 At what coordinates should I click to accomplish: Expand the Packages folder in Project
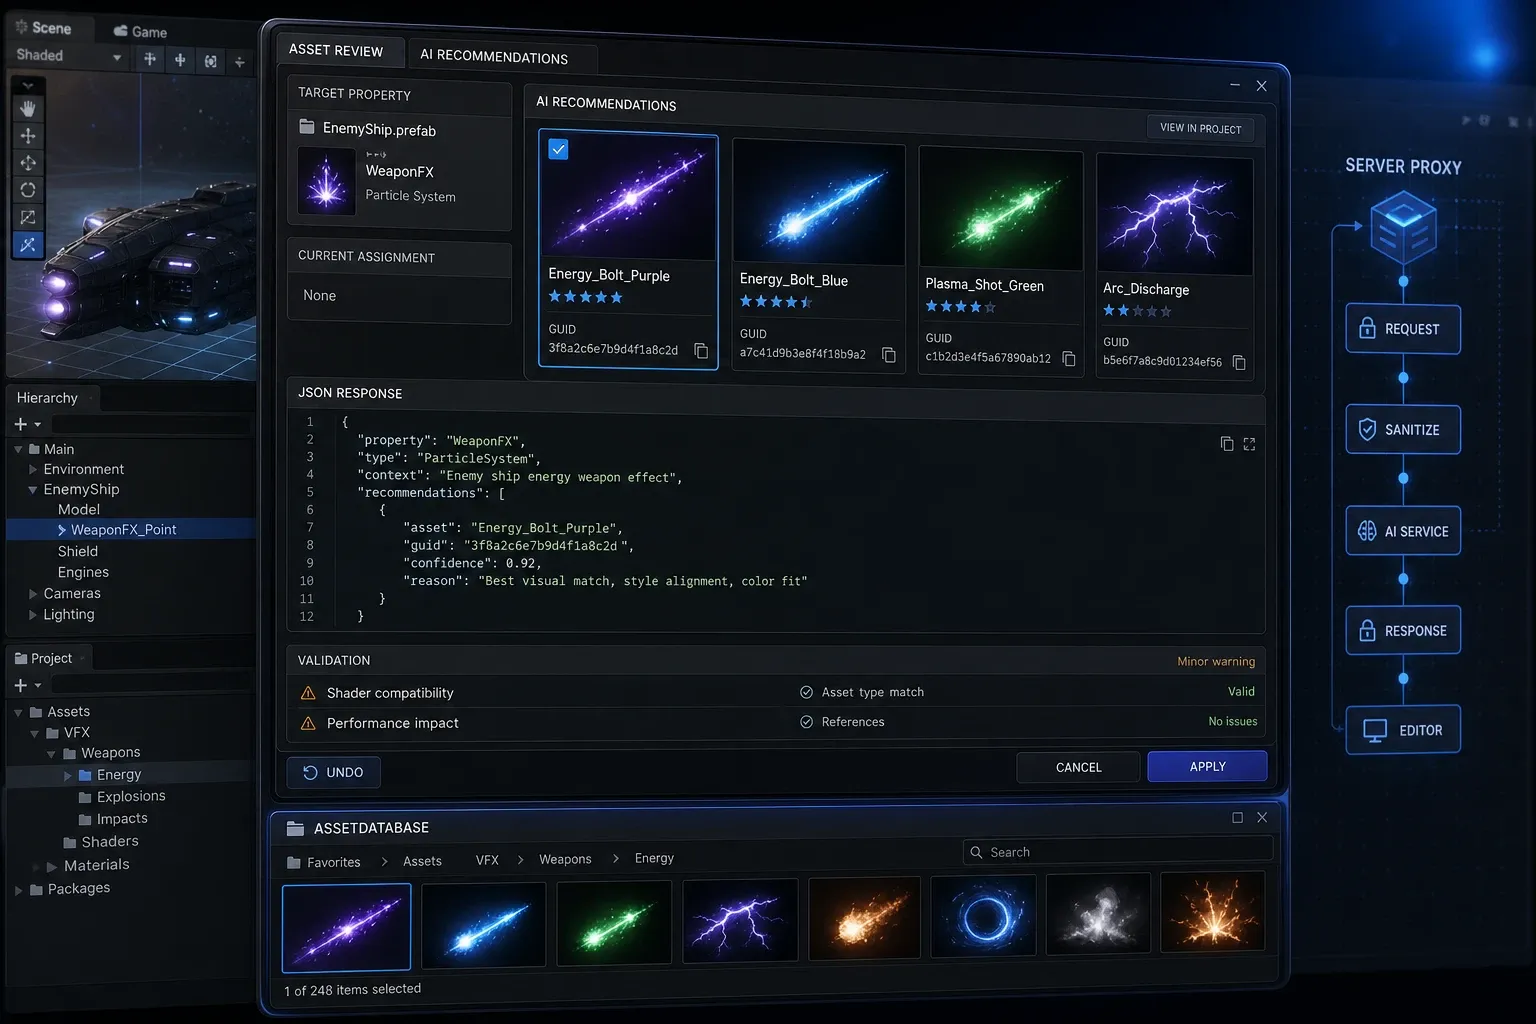18,890
